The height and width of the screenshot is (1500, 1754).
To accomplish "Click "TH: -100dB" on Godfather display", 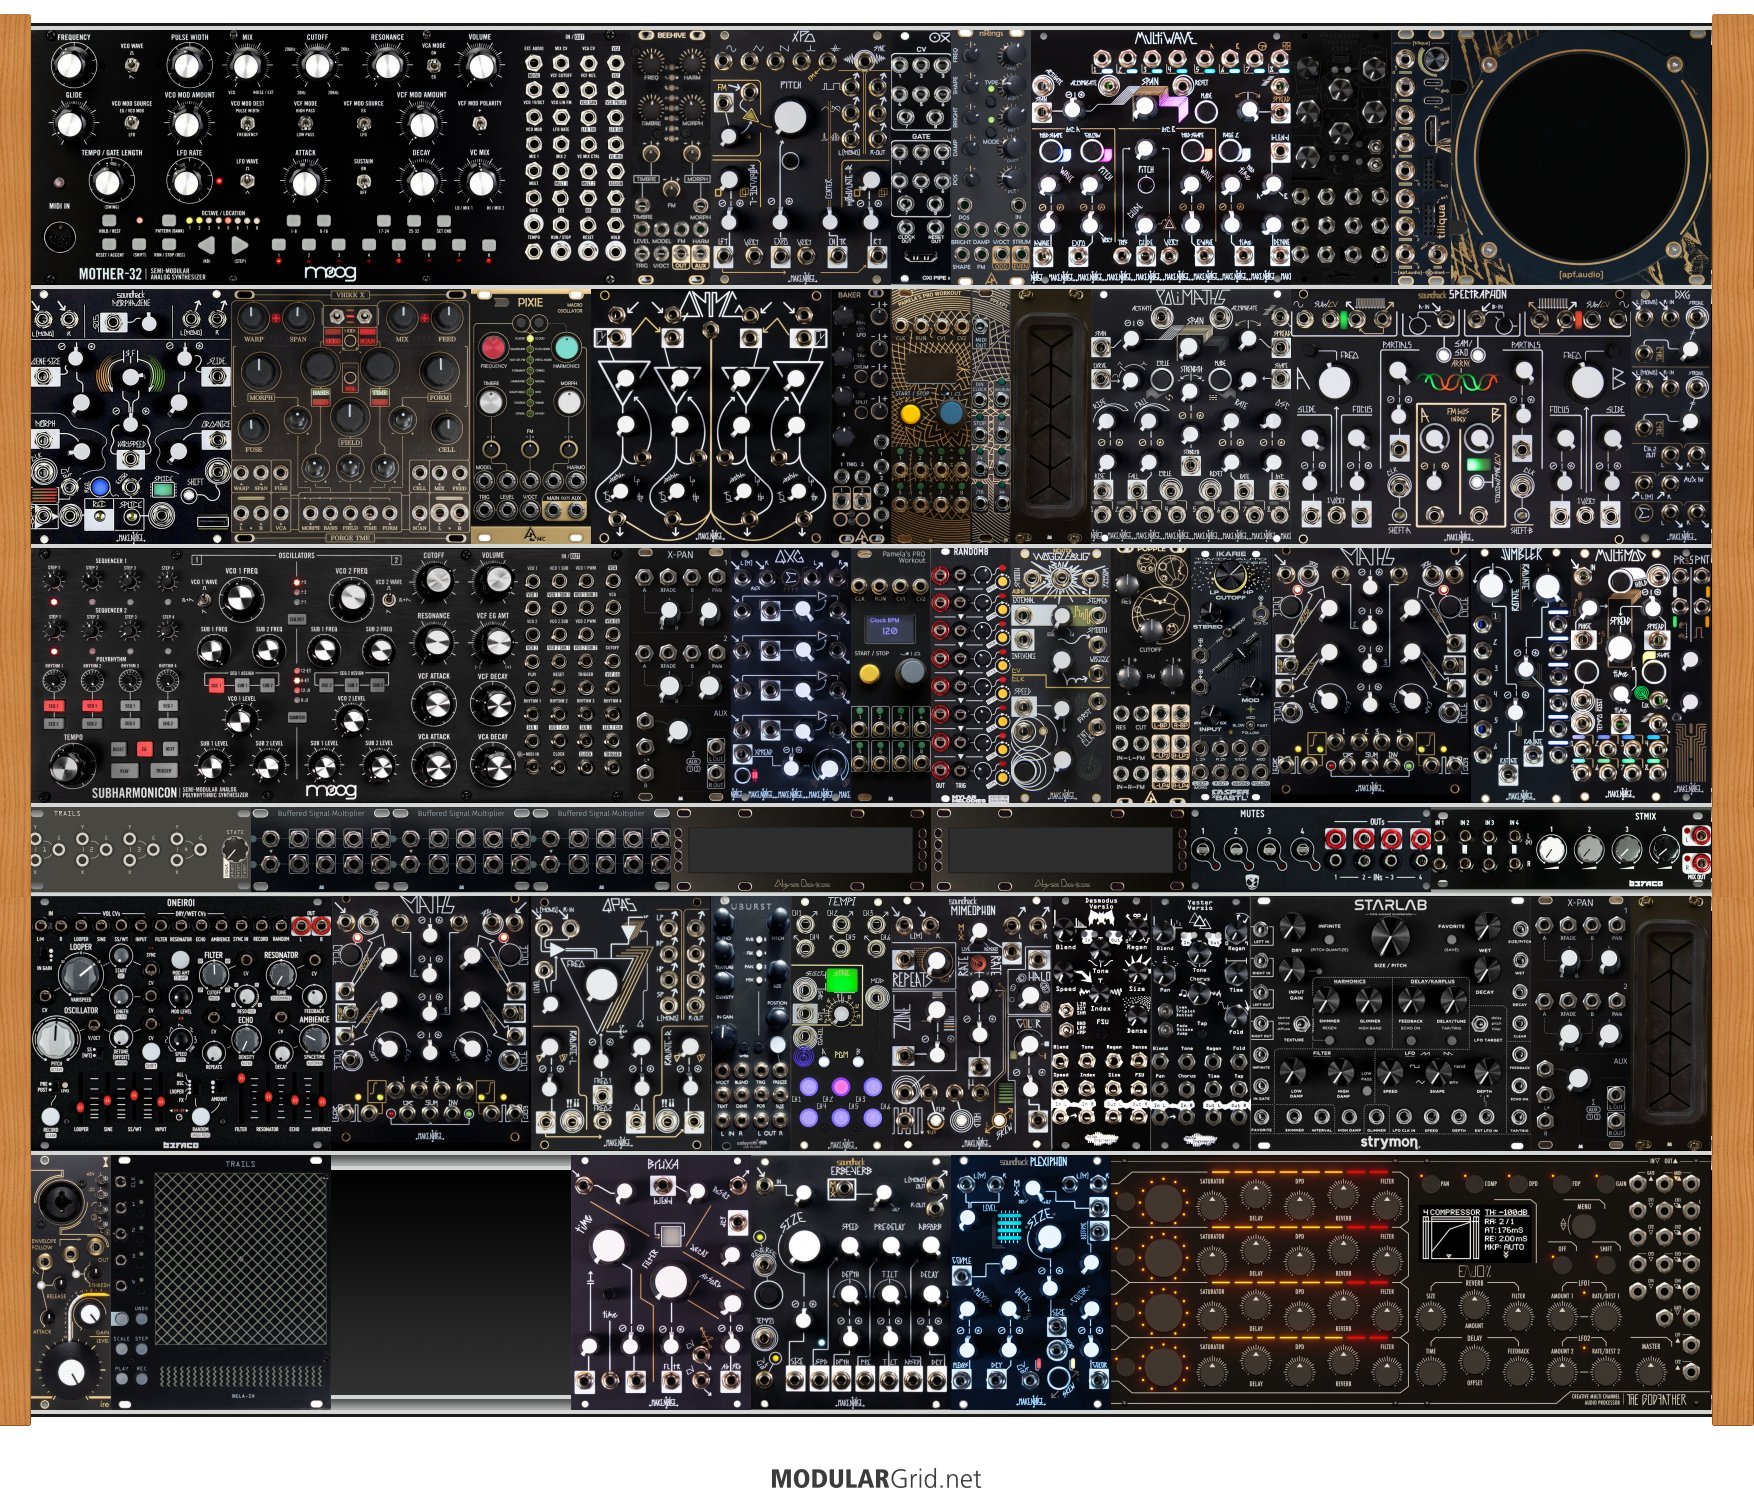I will coord(1505,1213).
